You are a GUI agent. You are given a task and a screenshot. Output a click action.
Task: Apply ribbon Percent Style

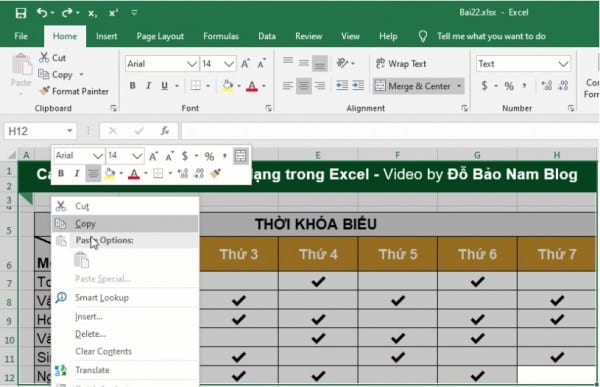tap(509, 86)
